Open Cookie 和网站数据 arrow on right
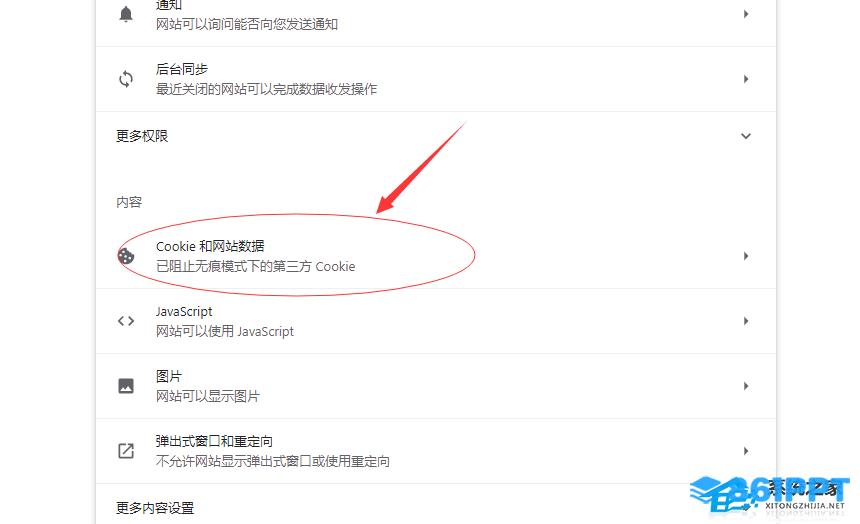The width and height of the screenshot is (860, 524). (x=746, y=256)
